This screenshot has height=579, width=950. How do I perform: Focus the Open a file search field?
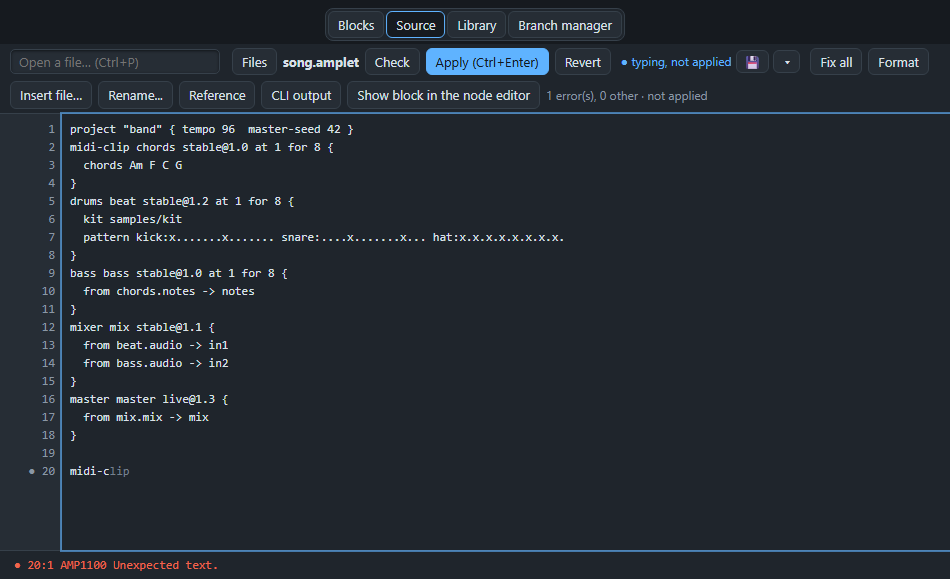[x=115, y=62]
